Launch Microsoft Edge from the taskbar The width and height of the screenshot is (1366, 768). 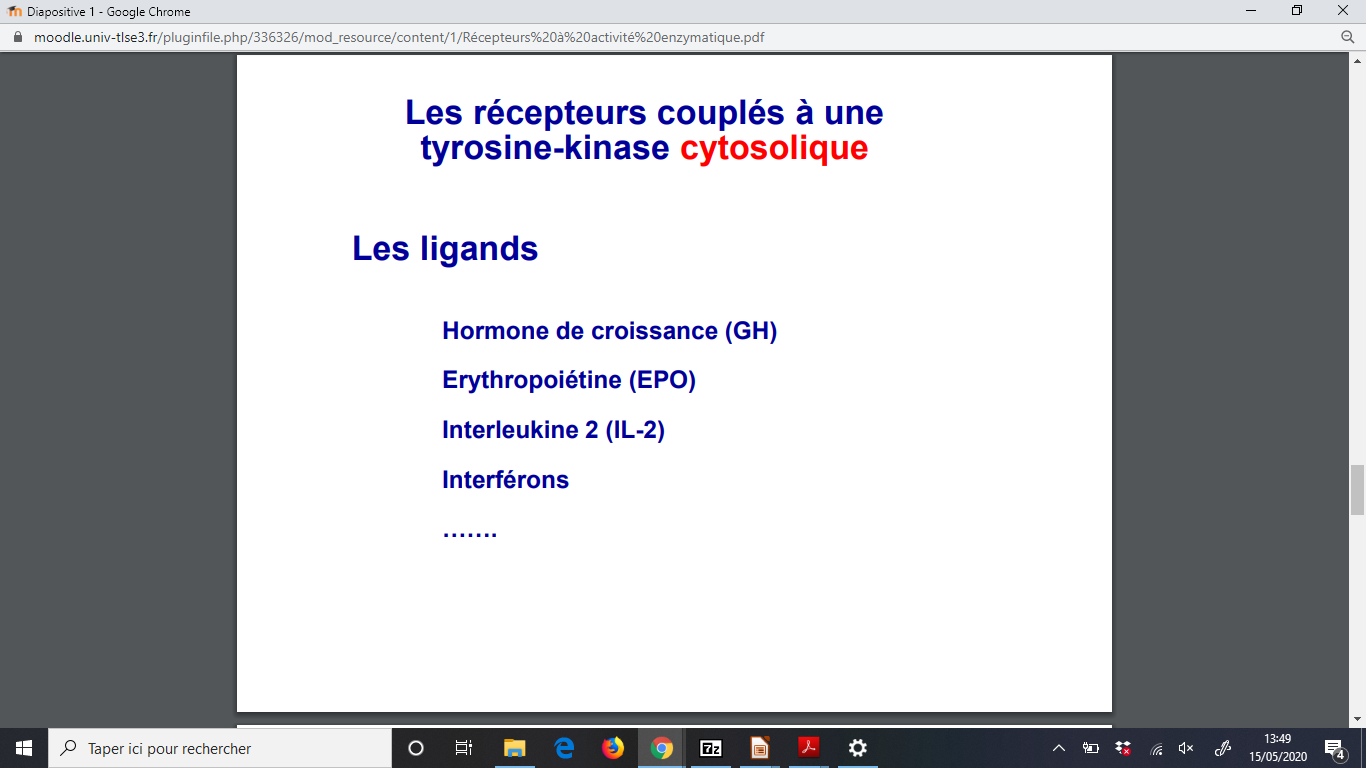564,748
